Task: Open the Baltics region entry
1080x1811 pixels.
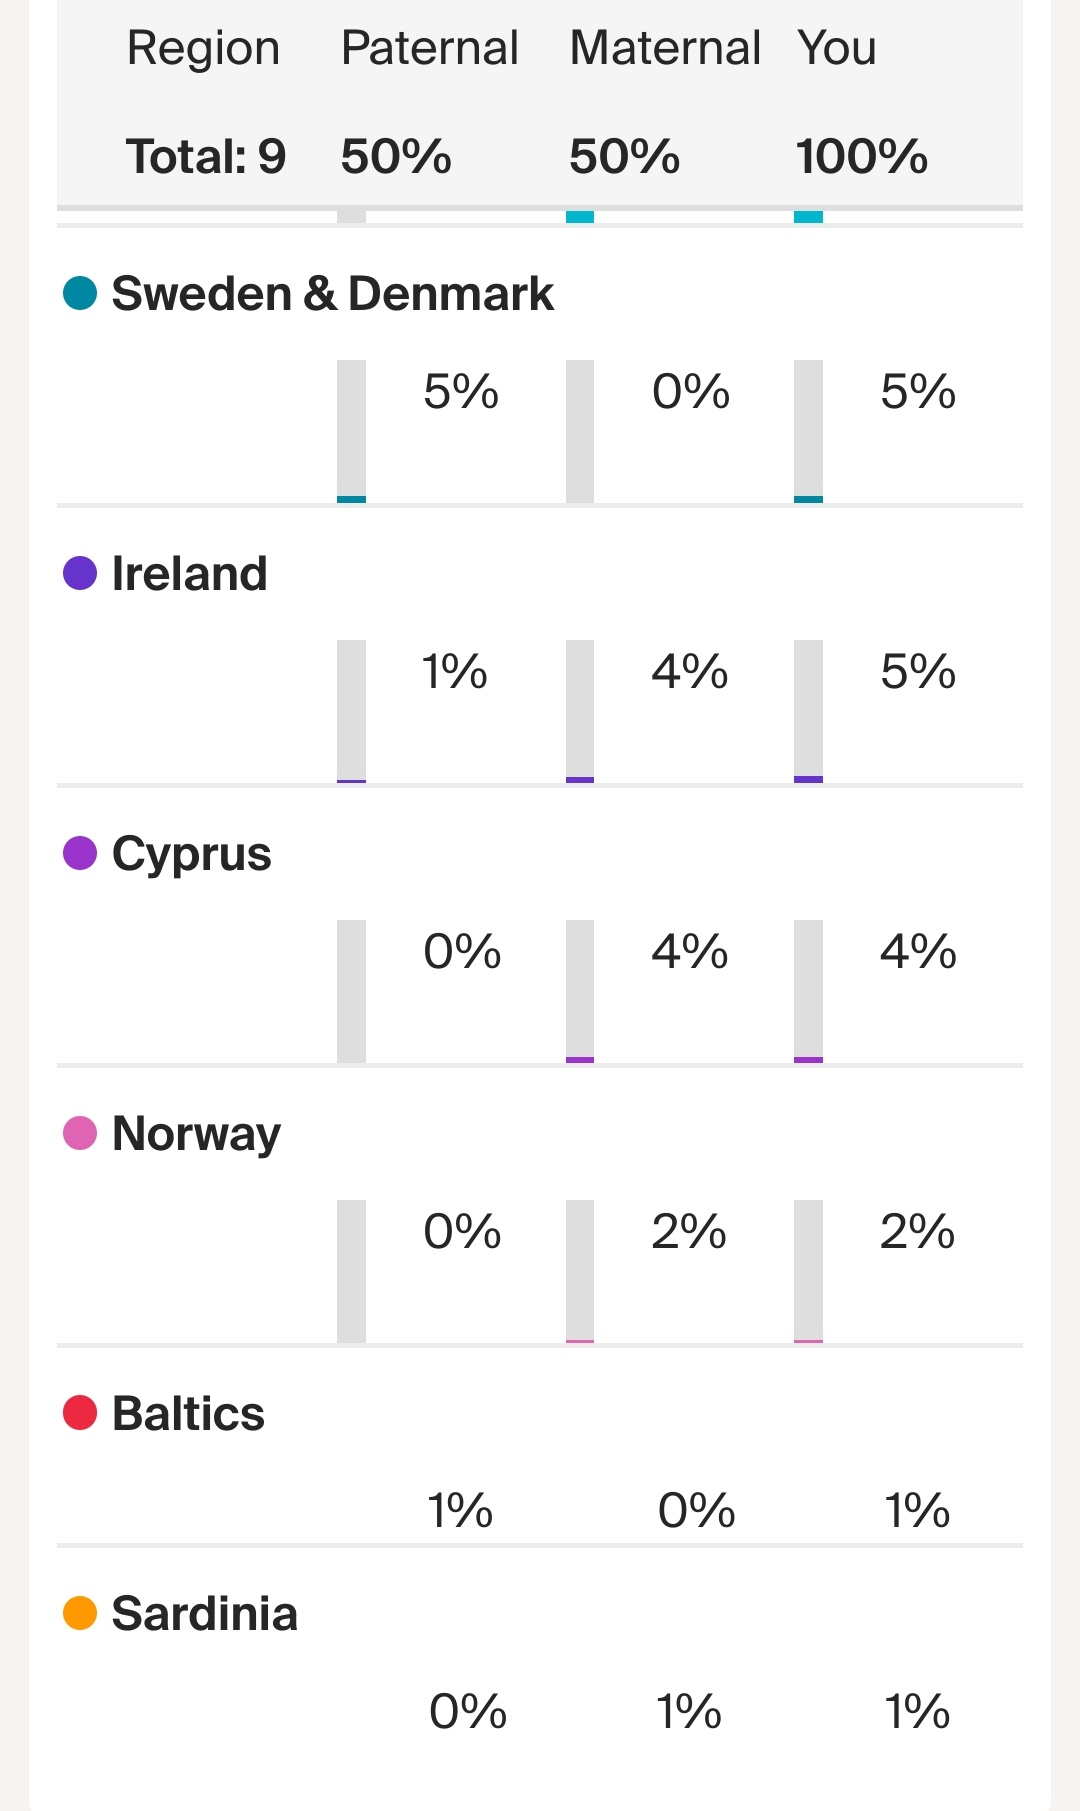Action: click(188, 1414)
